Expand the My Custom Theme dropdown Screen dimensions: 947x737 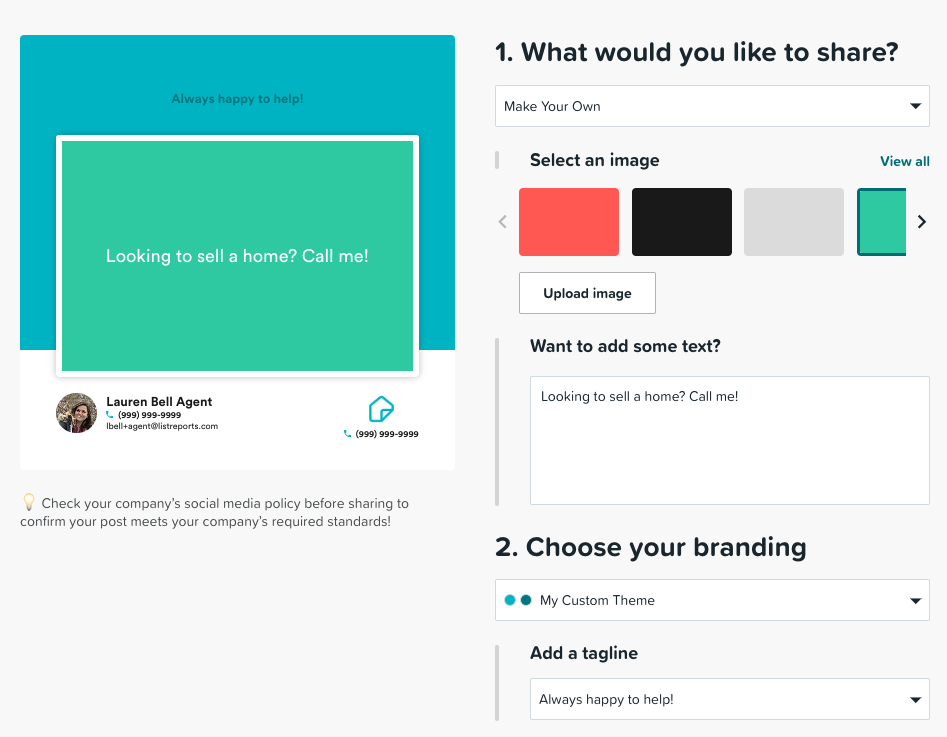point(712,600)
